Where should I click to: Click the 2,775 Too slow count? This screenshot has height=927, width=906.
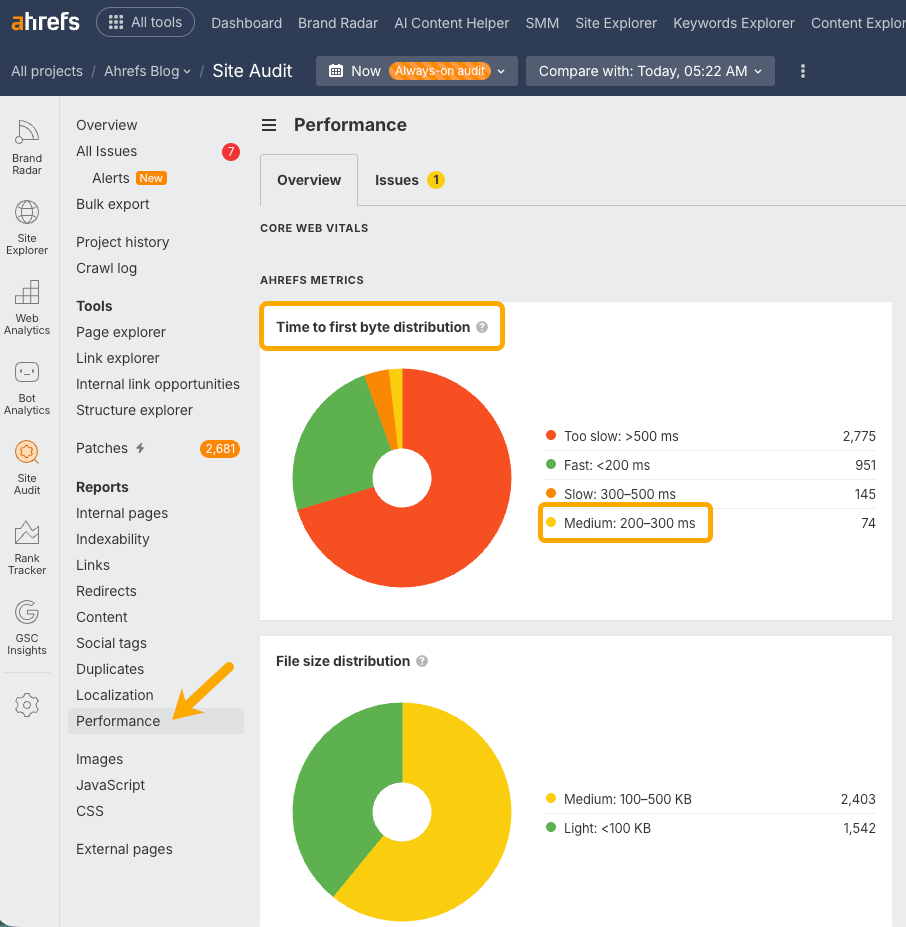click(x=859, y=436)
